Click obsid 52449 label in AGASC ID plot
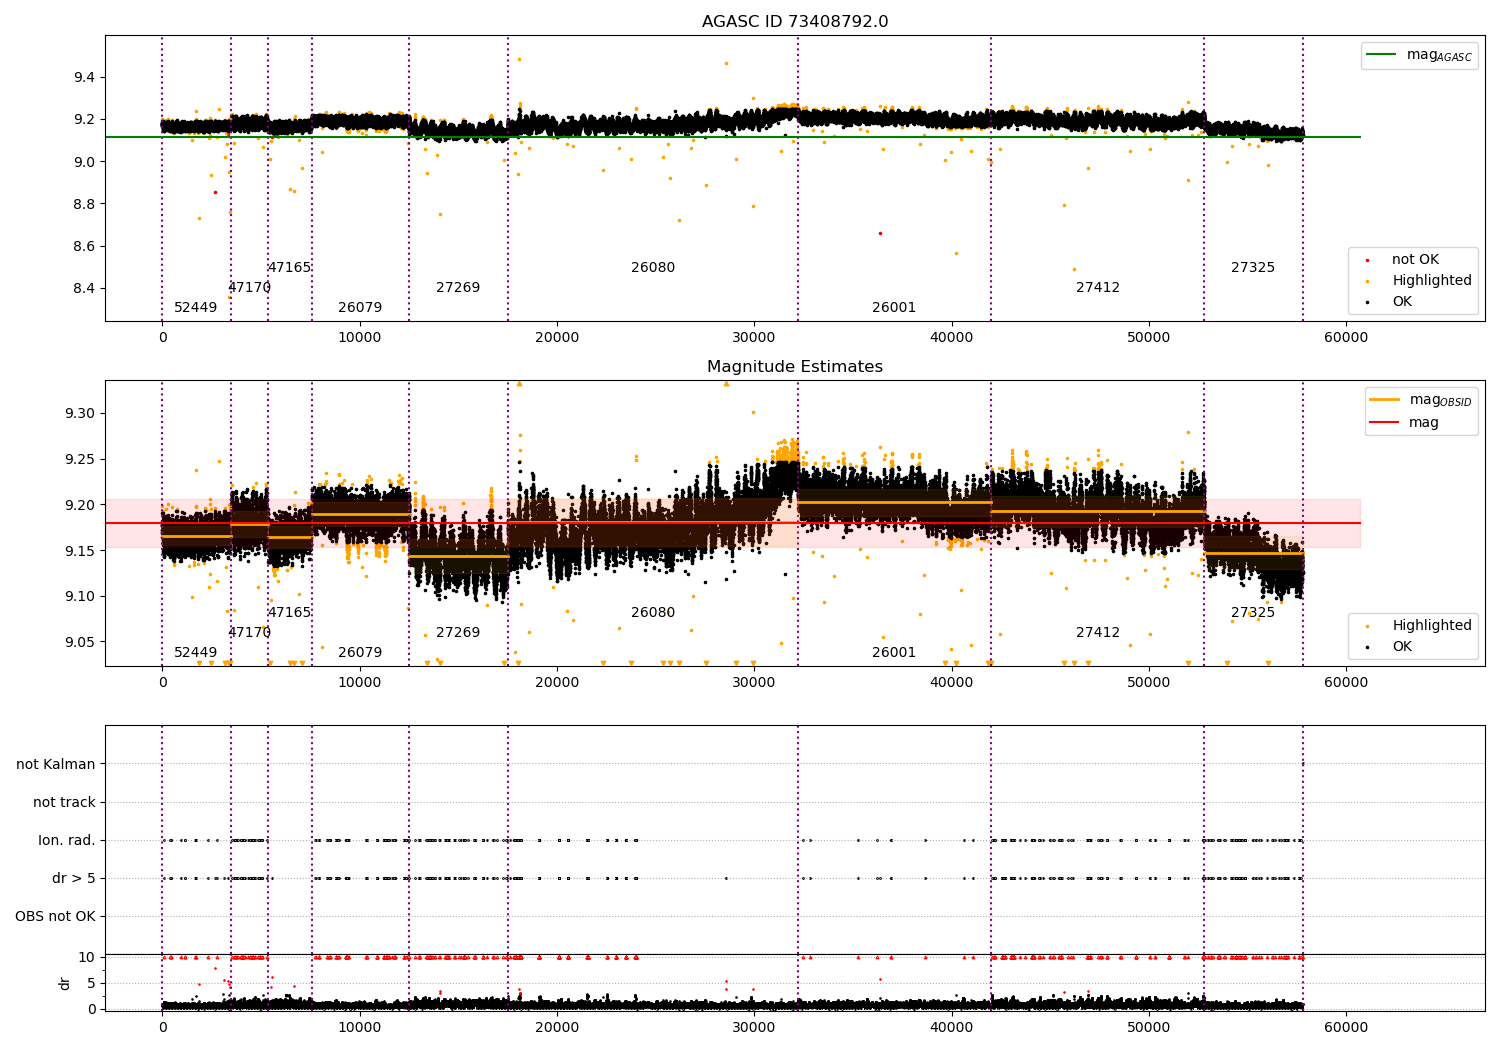1500x1050 pixels. point(196,308)
